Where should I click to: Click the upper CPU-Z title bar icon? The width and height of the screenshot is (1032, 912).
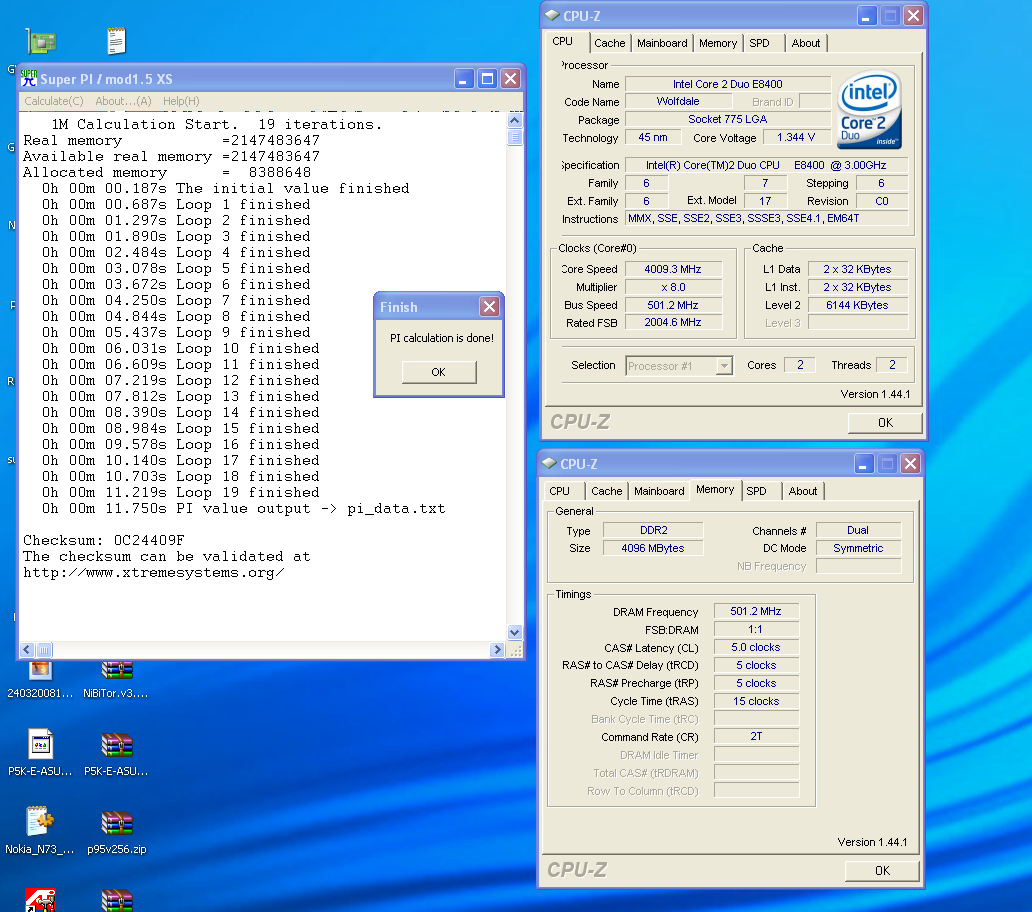(x=552, y=15)
